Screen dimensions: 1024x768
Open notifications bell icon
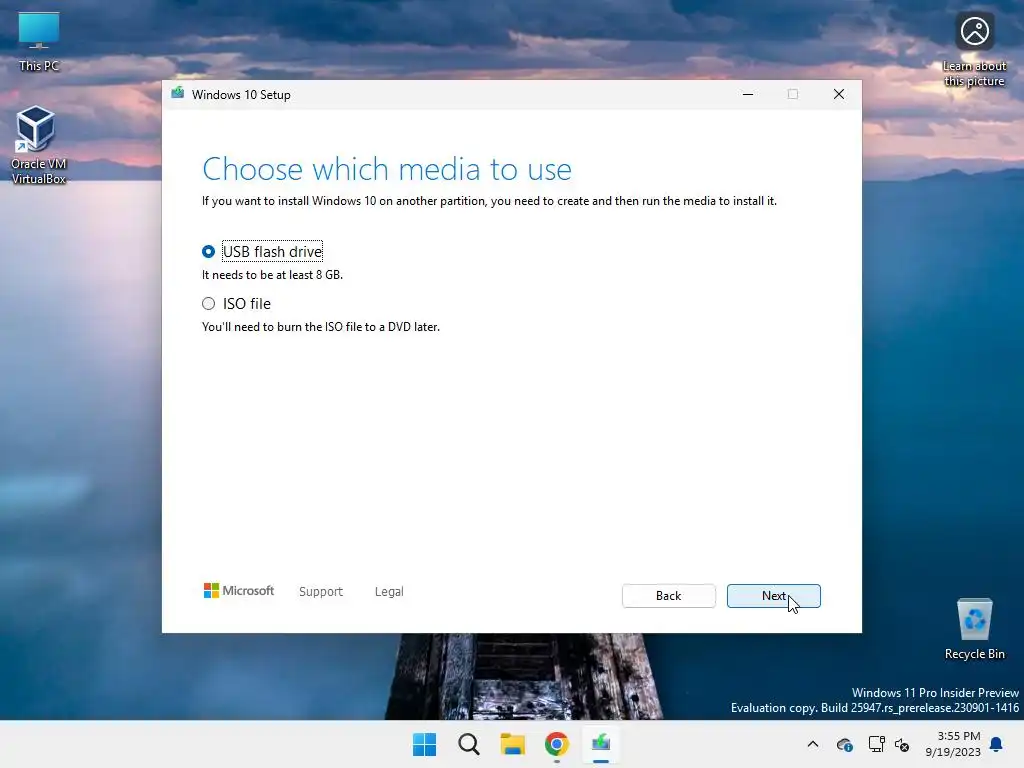[x=997, y=744]
